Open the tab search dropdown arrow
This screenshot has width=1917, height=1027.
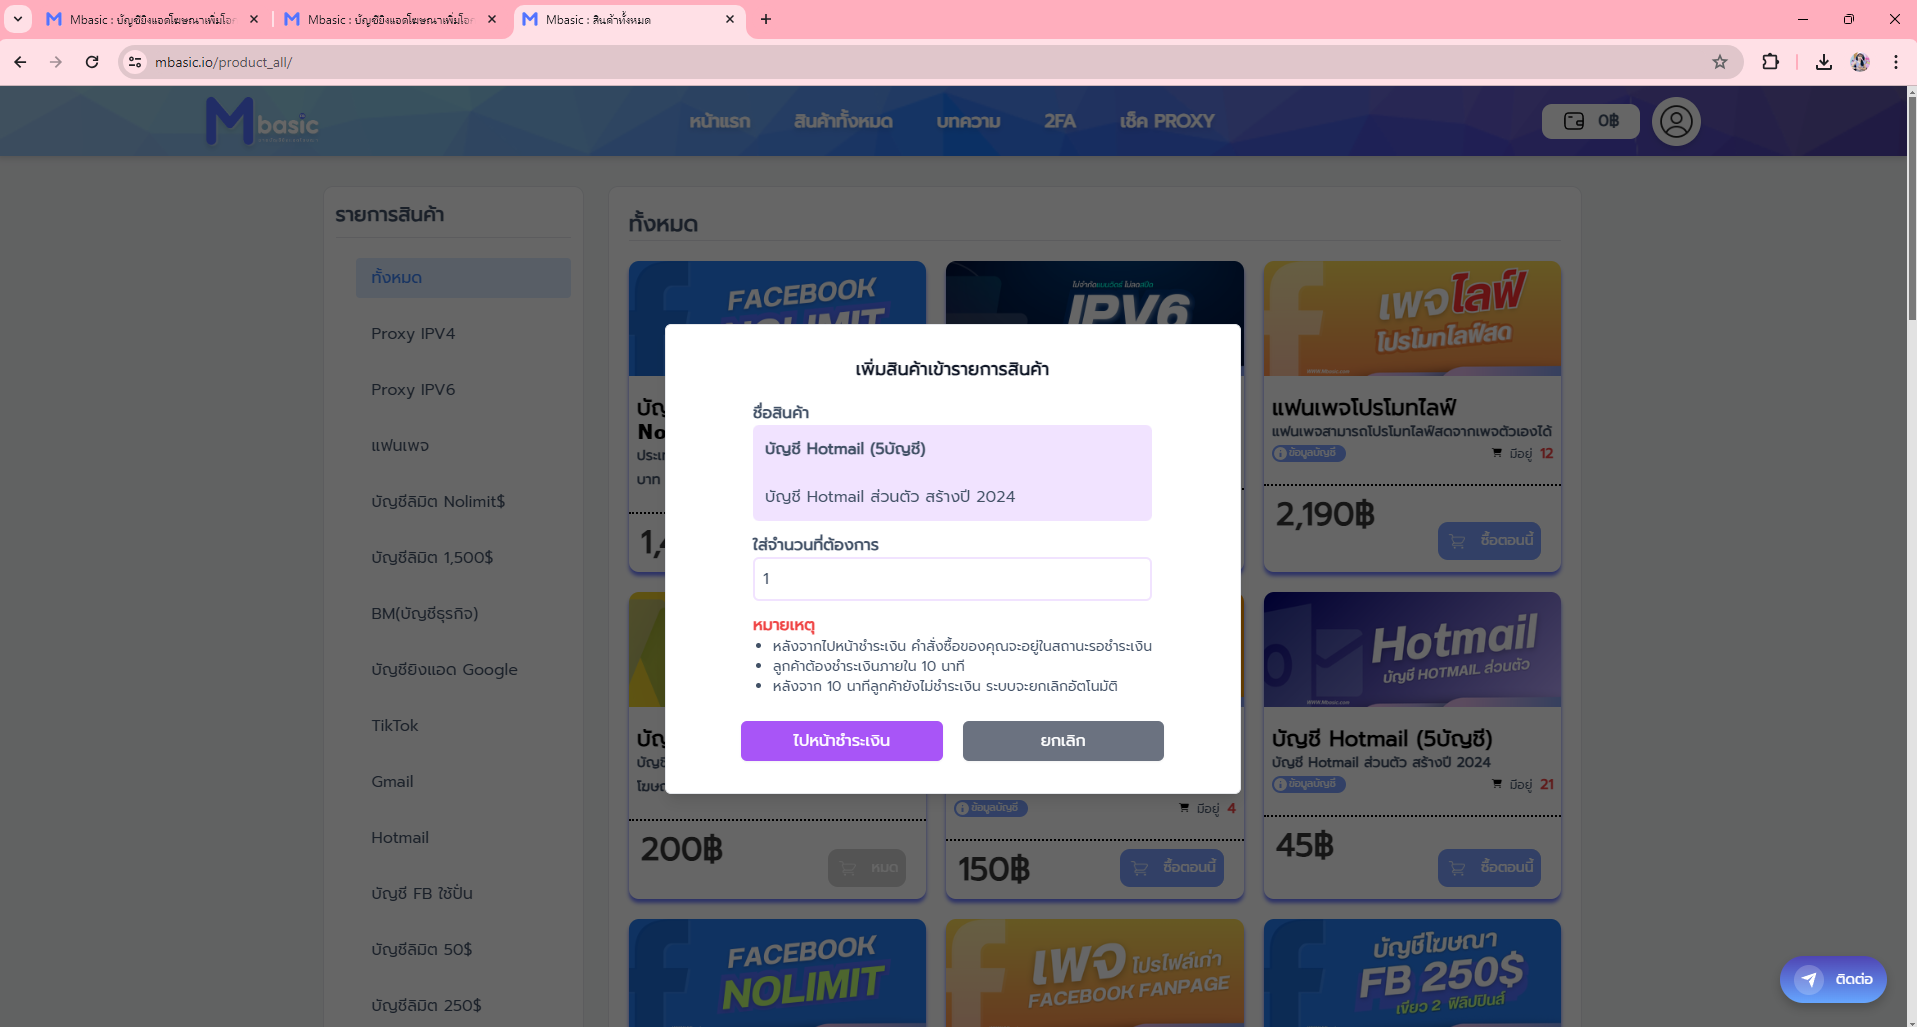coord(18,19)
